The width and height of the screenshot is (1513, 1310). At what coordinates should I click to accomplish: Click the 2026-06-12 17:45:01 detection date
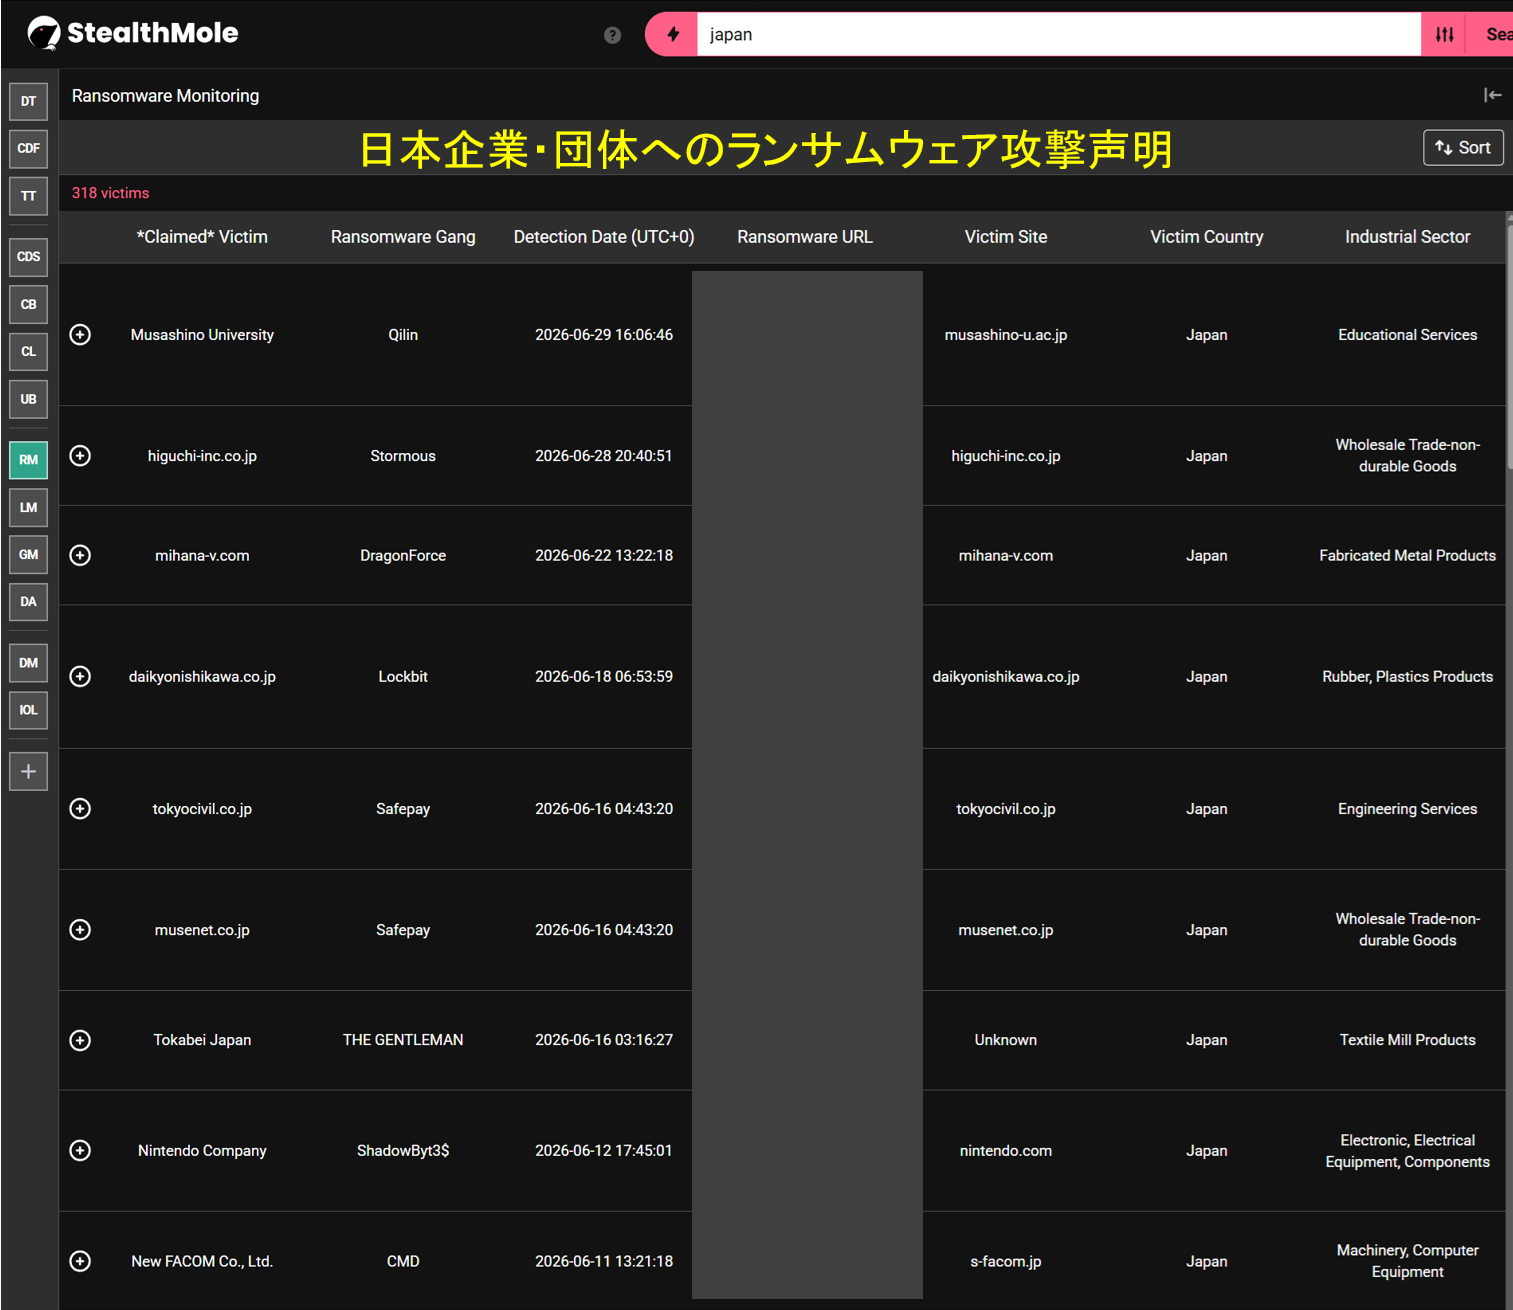click(604, 1151)
